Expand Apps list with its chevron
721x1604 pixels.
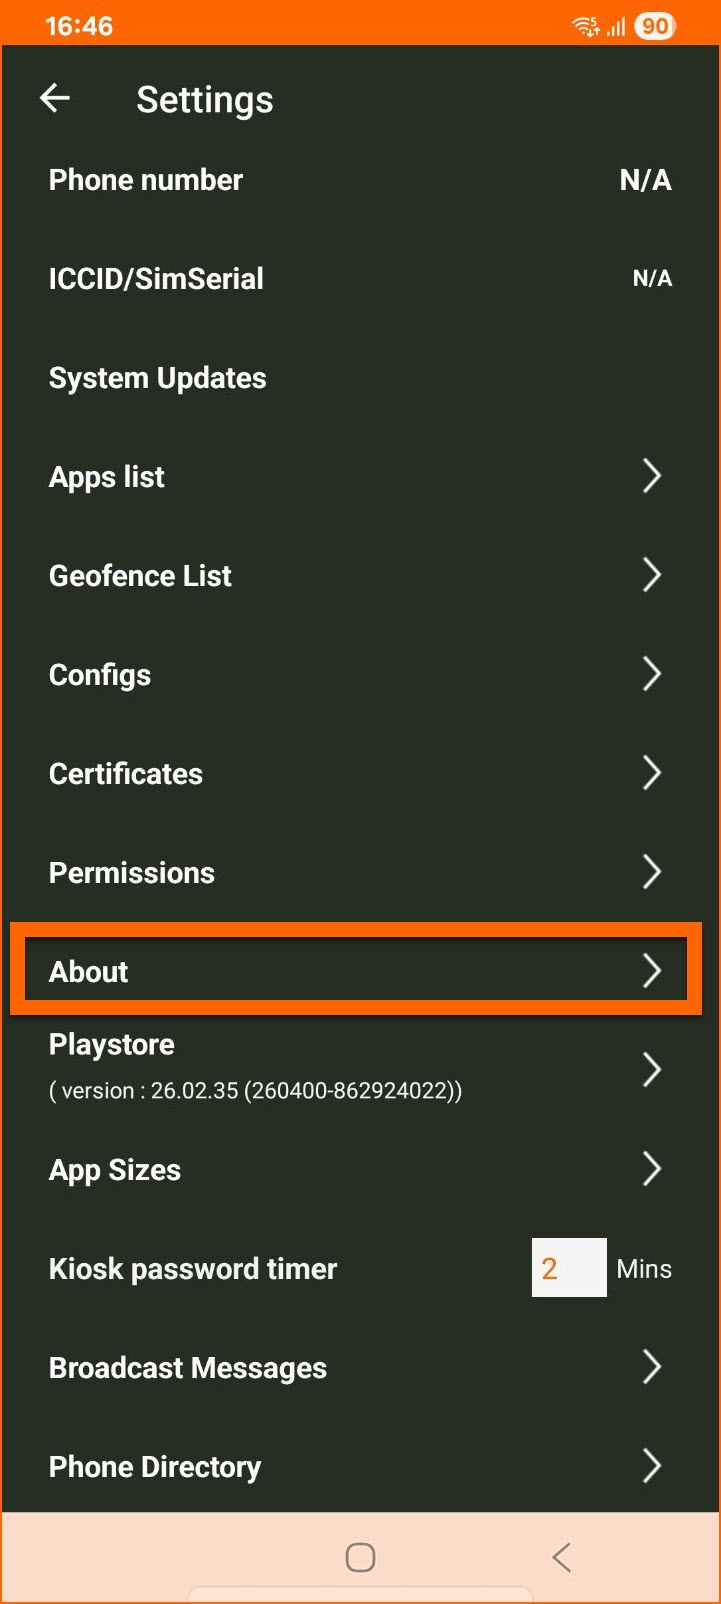pyautogui.click(x=651, y=476)
